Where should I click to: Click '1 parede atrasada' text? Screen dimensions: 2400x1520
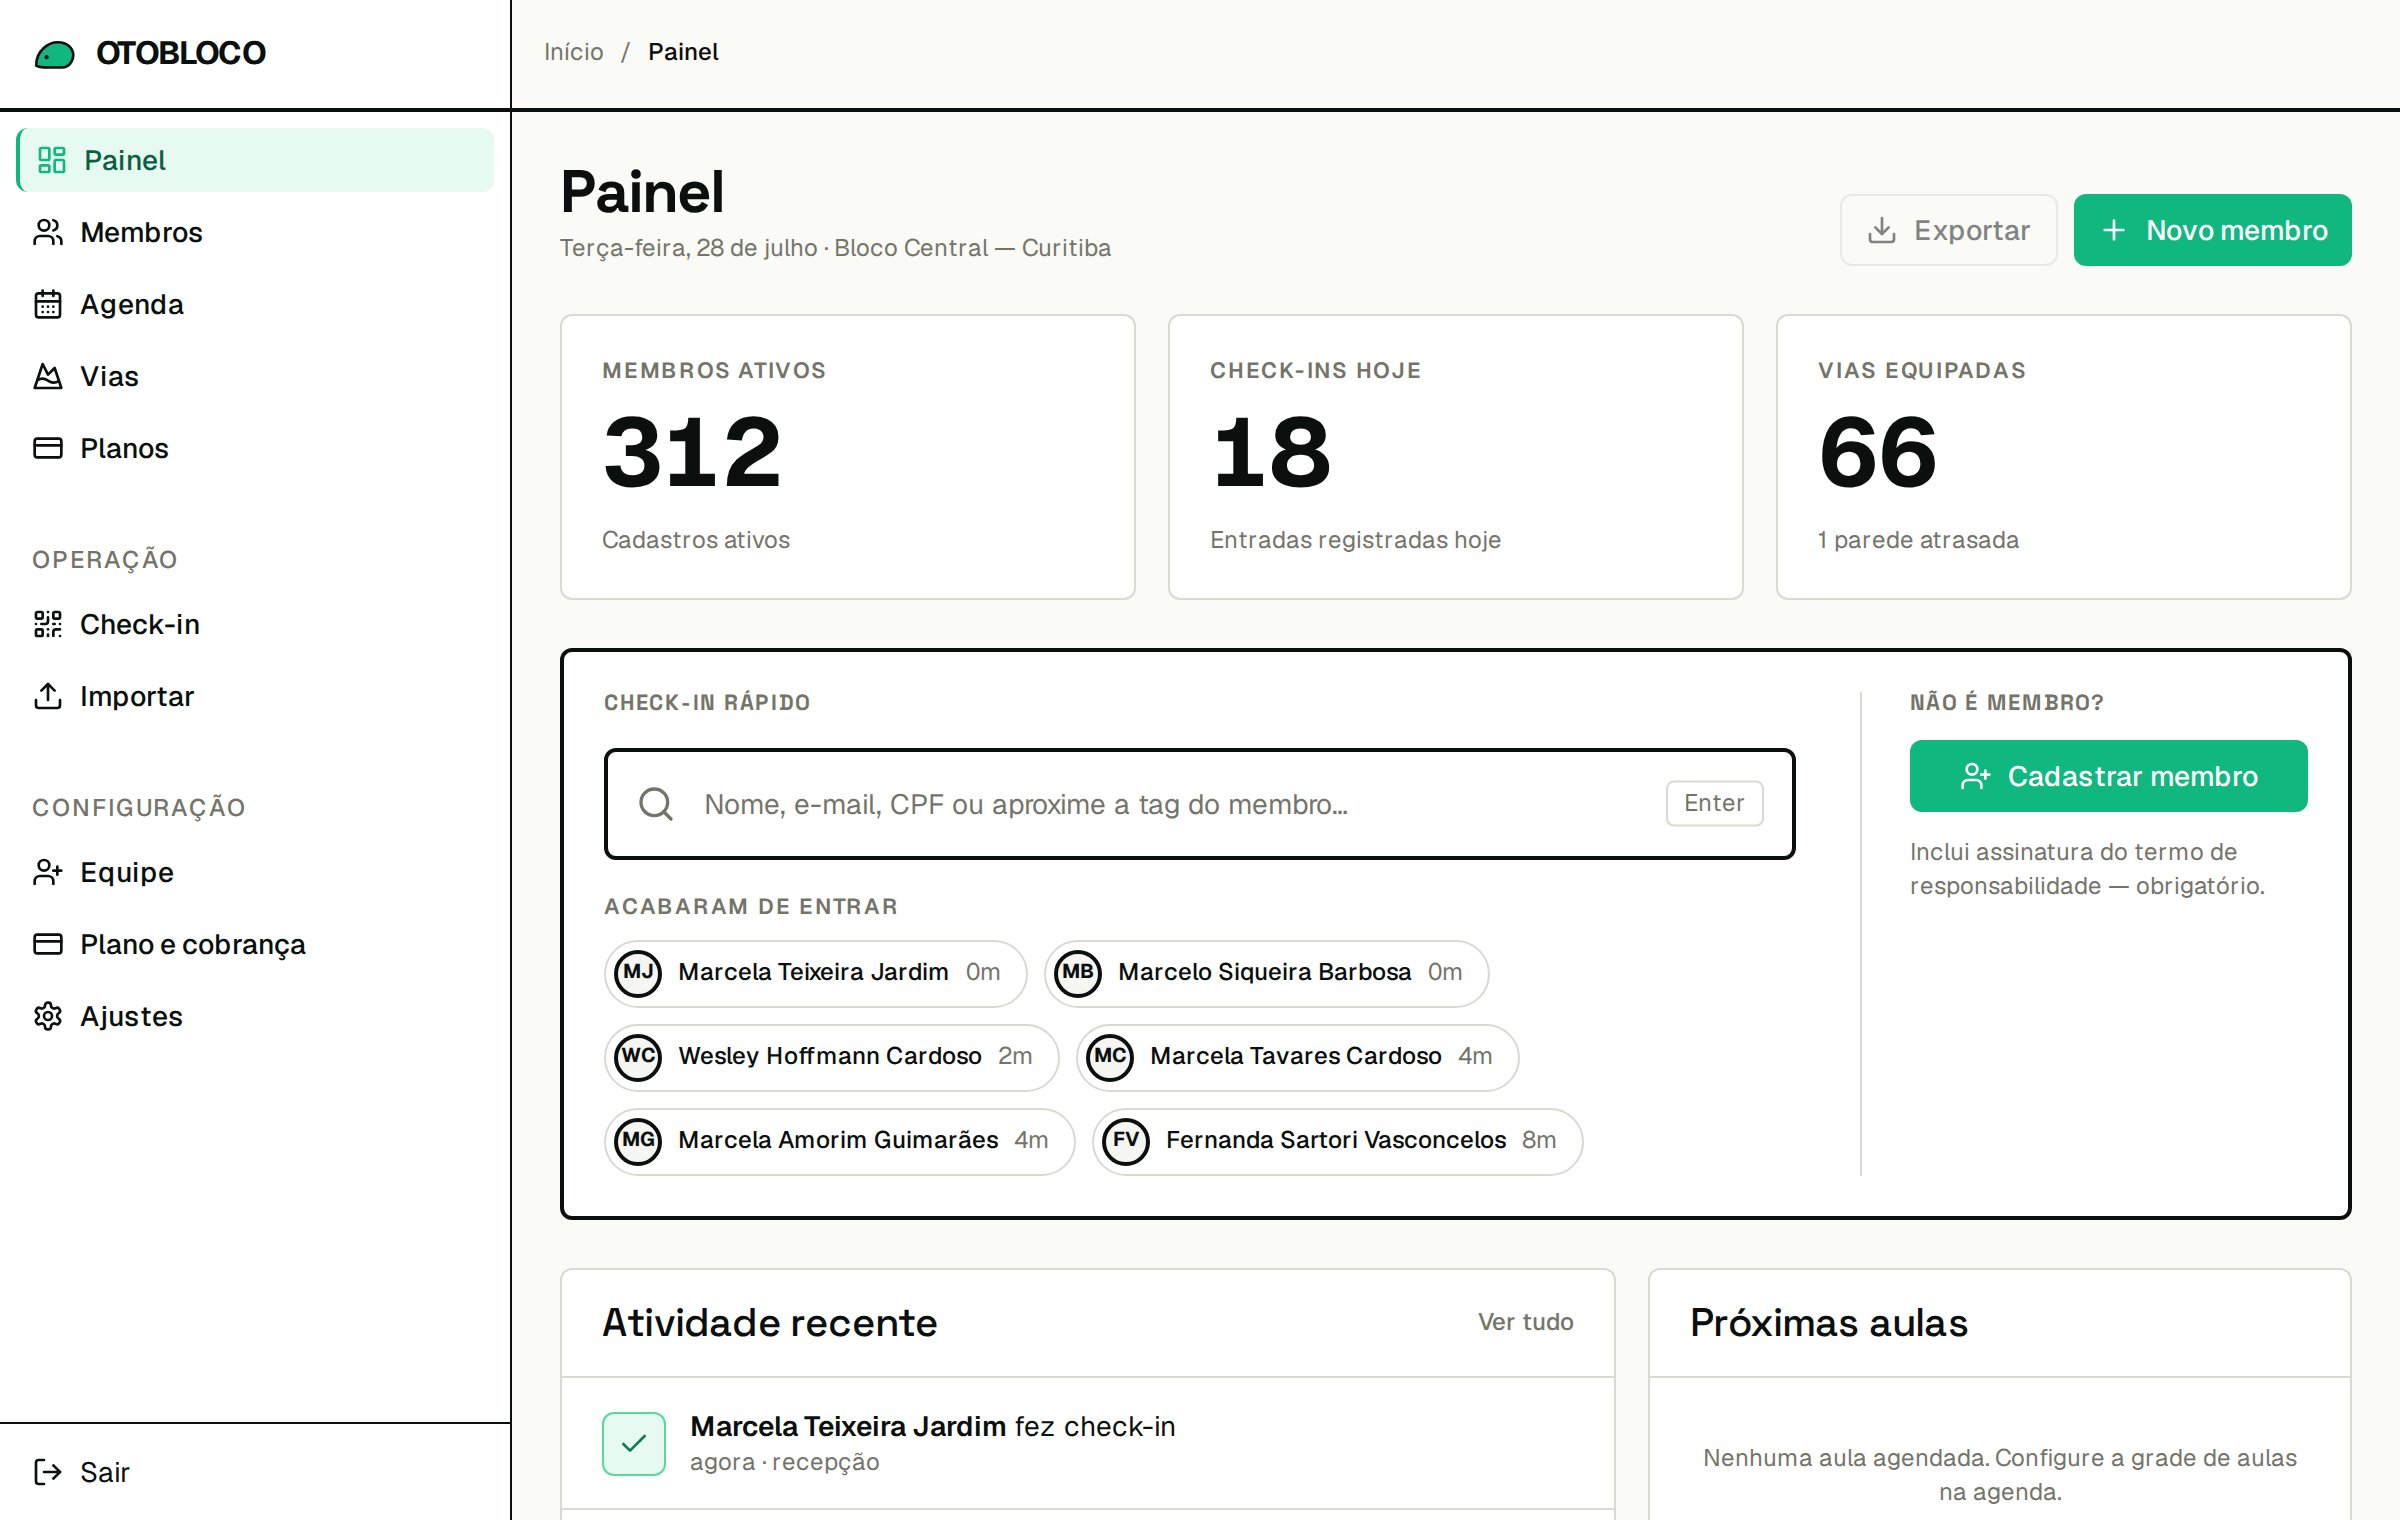pyautogui.click(x=1918, y=540)
